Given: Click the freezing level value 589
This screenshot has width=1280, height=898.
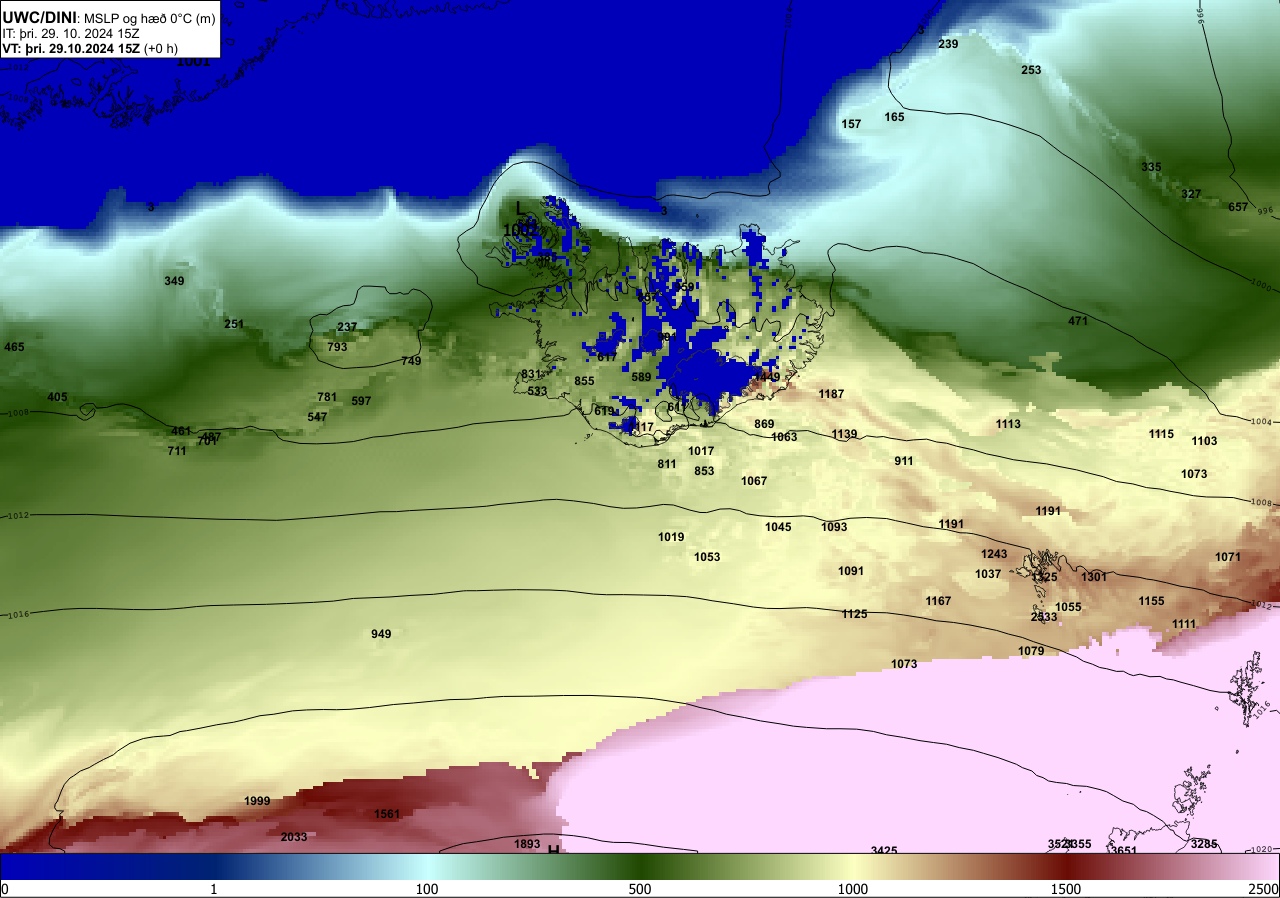Looking at the screenshot, I should pyautogui.click(x=641, y=377).
